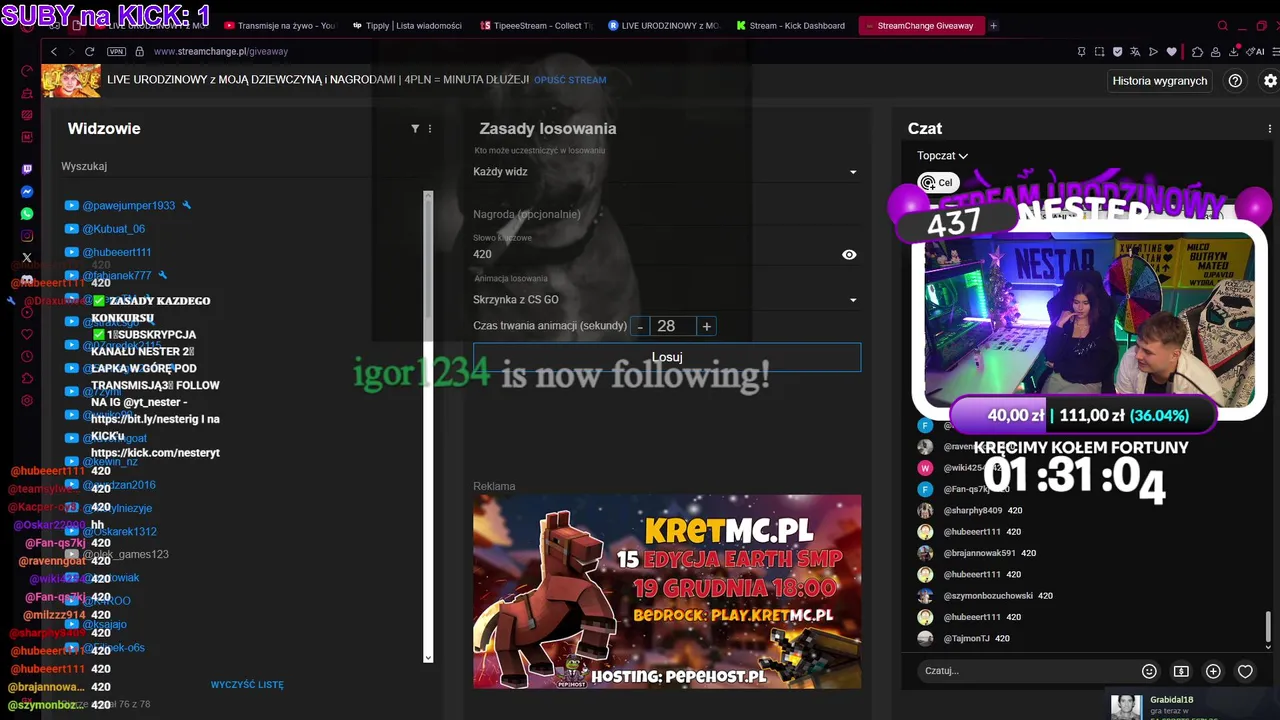Switch to 'Transmisje na żywo' YouTube tab
1280x720 pixels.
tap(280, 26)
